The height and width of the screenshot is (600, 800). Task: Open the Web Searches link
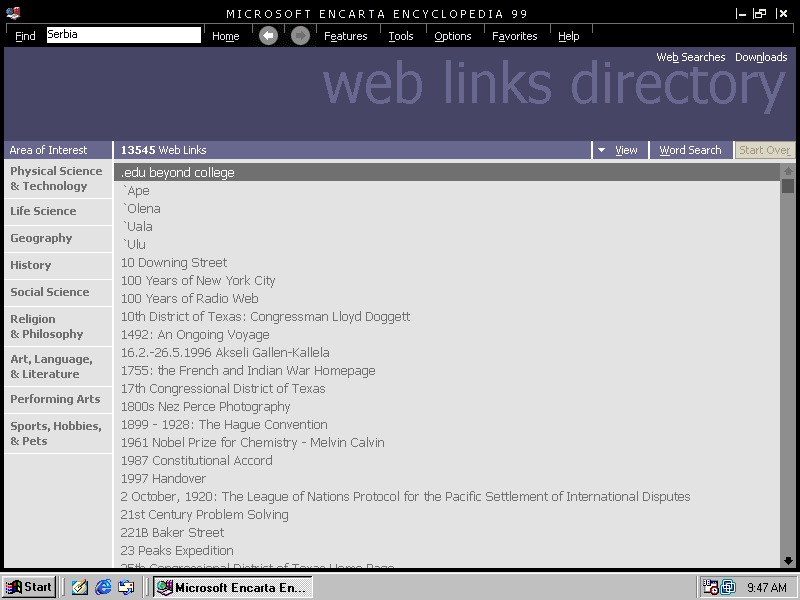[x=691, y=57]
